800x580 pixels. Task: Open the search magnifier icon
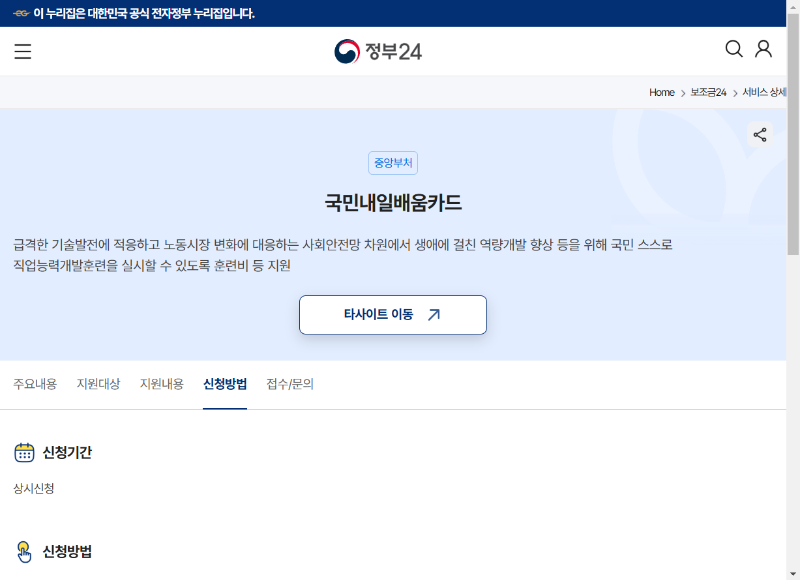tap(734, 49)
